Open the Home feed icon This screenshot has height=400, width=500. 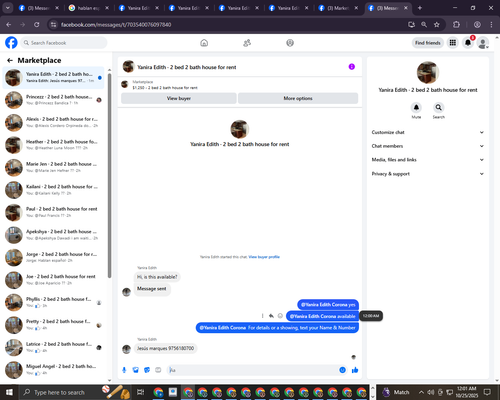[x=204, y=43]
